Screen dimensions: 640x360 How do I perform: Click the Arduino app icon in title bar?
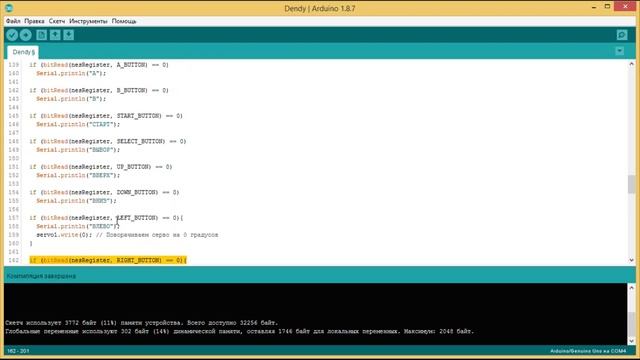[x=9, y=8]
